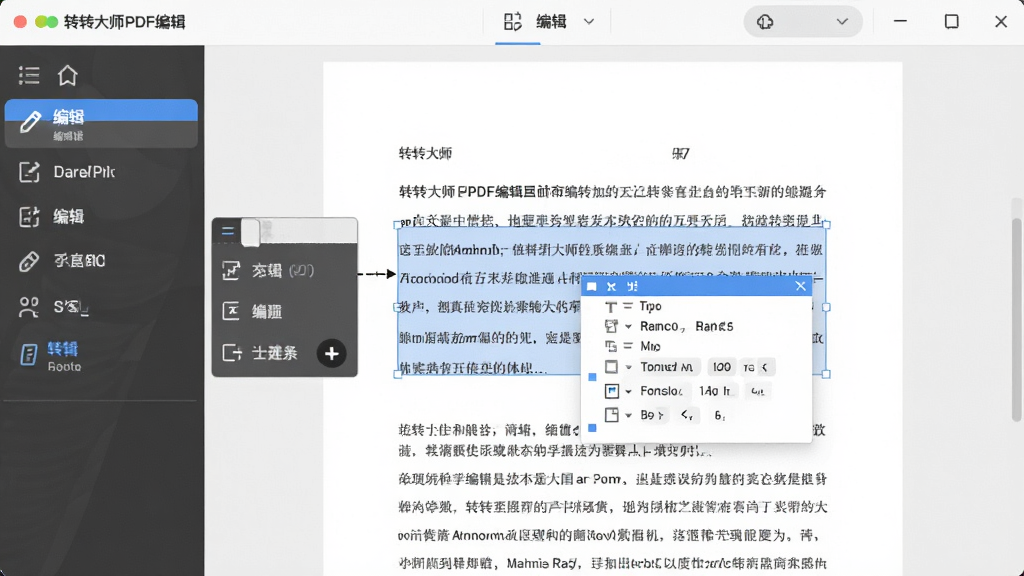Click the 100 value field
Screen dimensions: 1024x576
pos(722,367)
